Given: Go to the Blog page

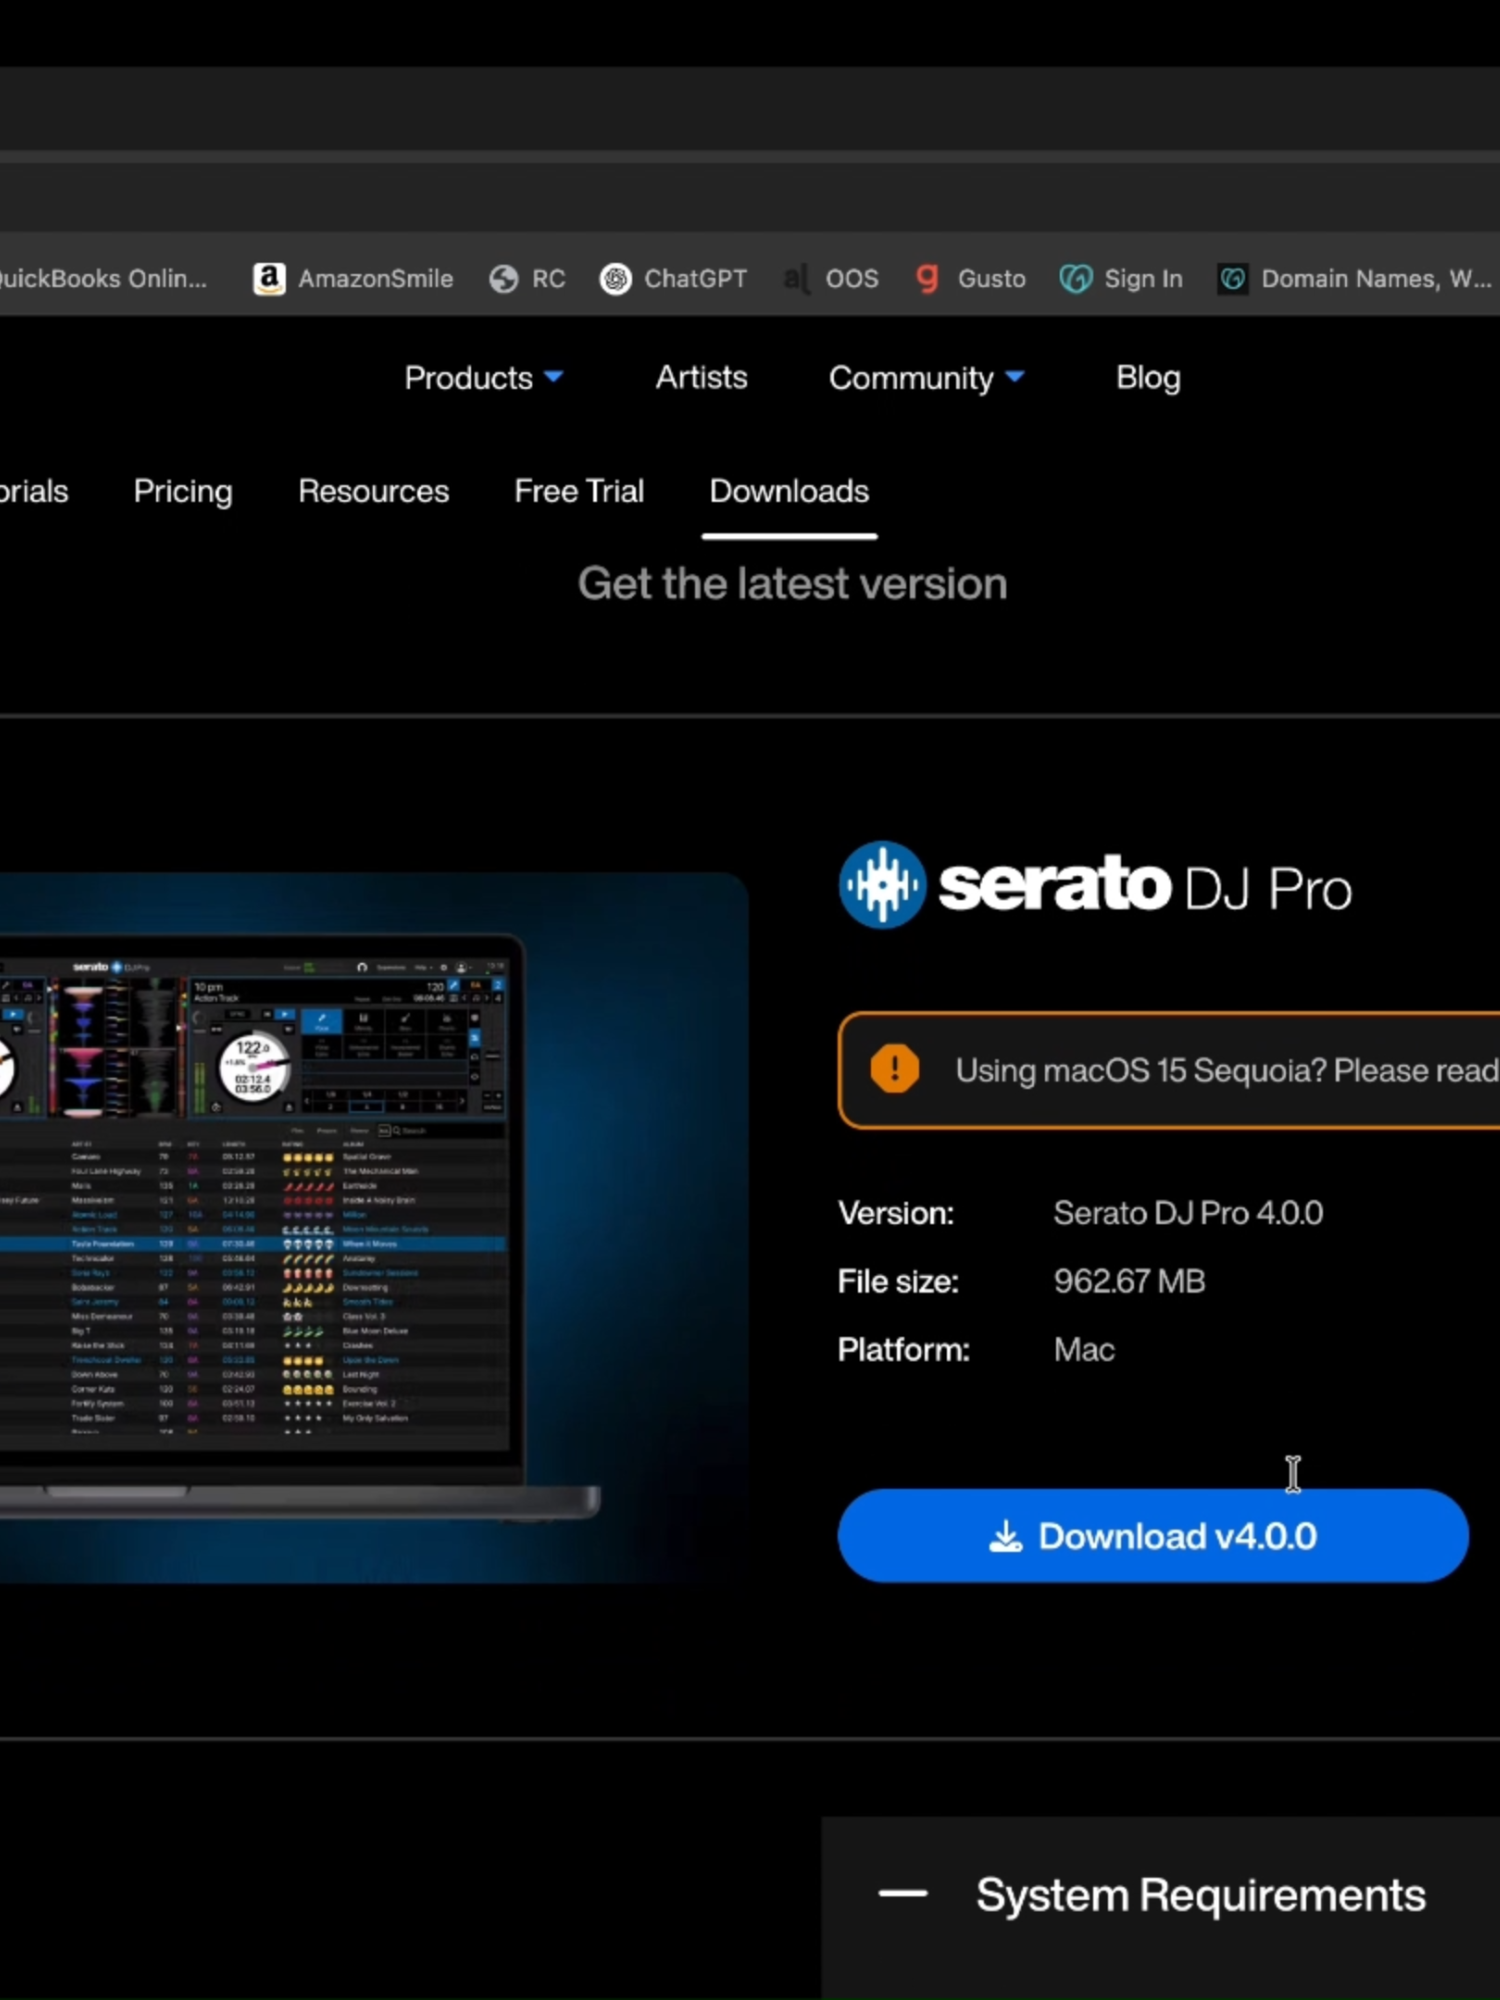Looking at the screenshot, I should (1148, 377).
